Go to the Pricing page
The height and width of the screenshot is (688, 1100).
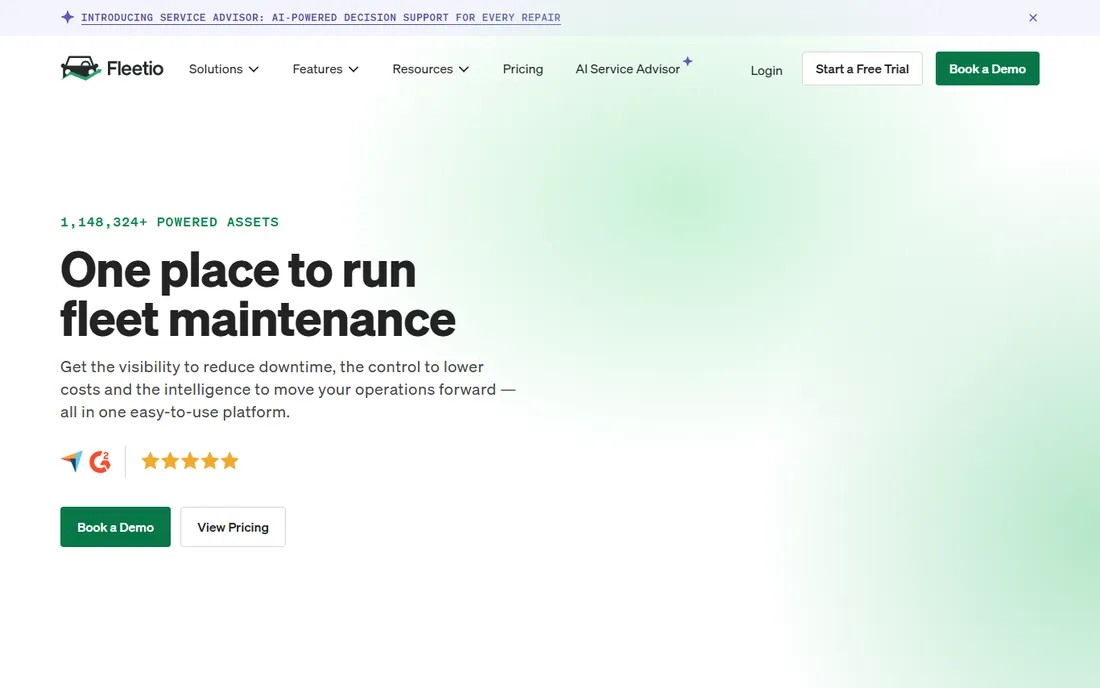tap(523, 69)
